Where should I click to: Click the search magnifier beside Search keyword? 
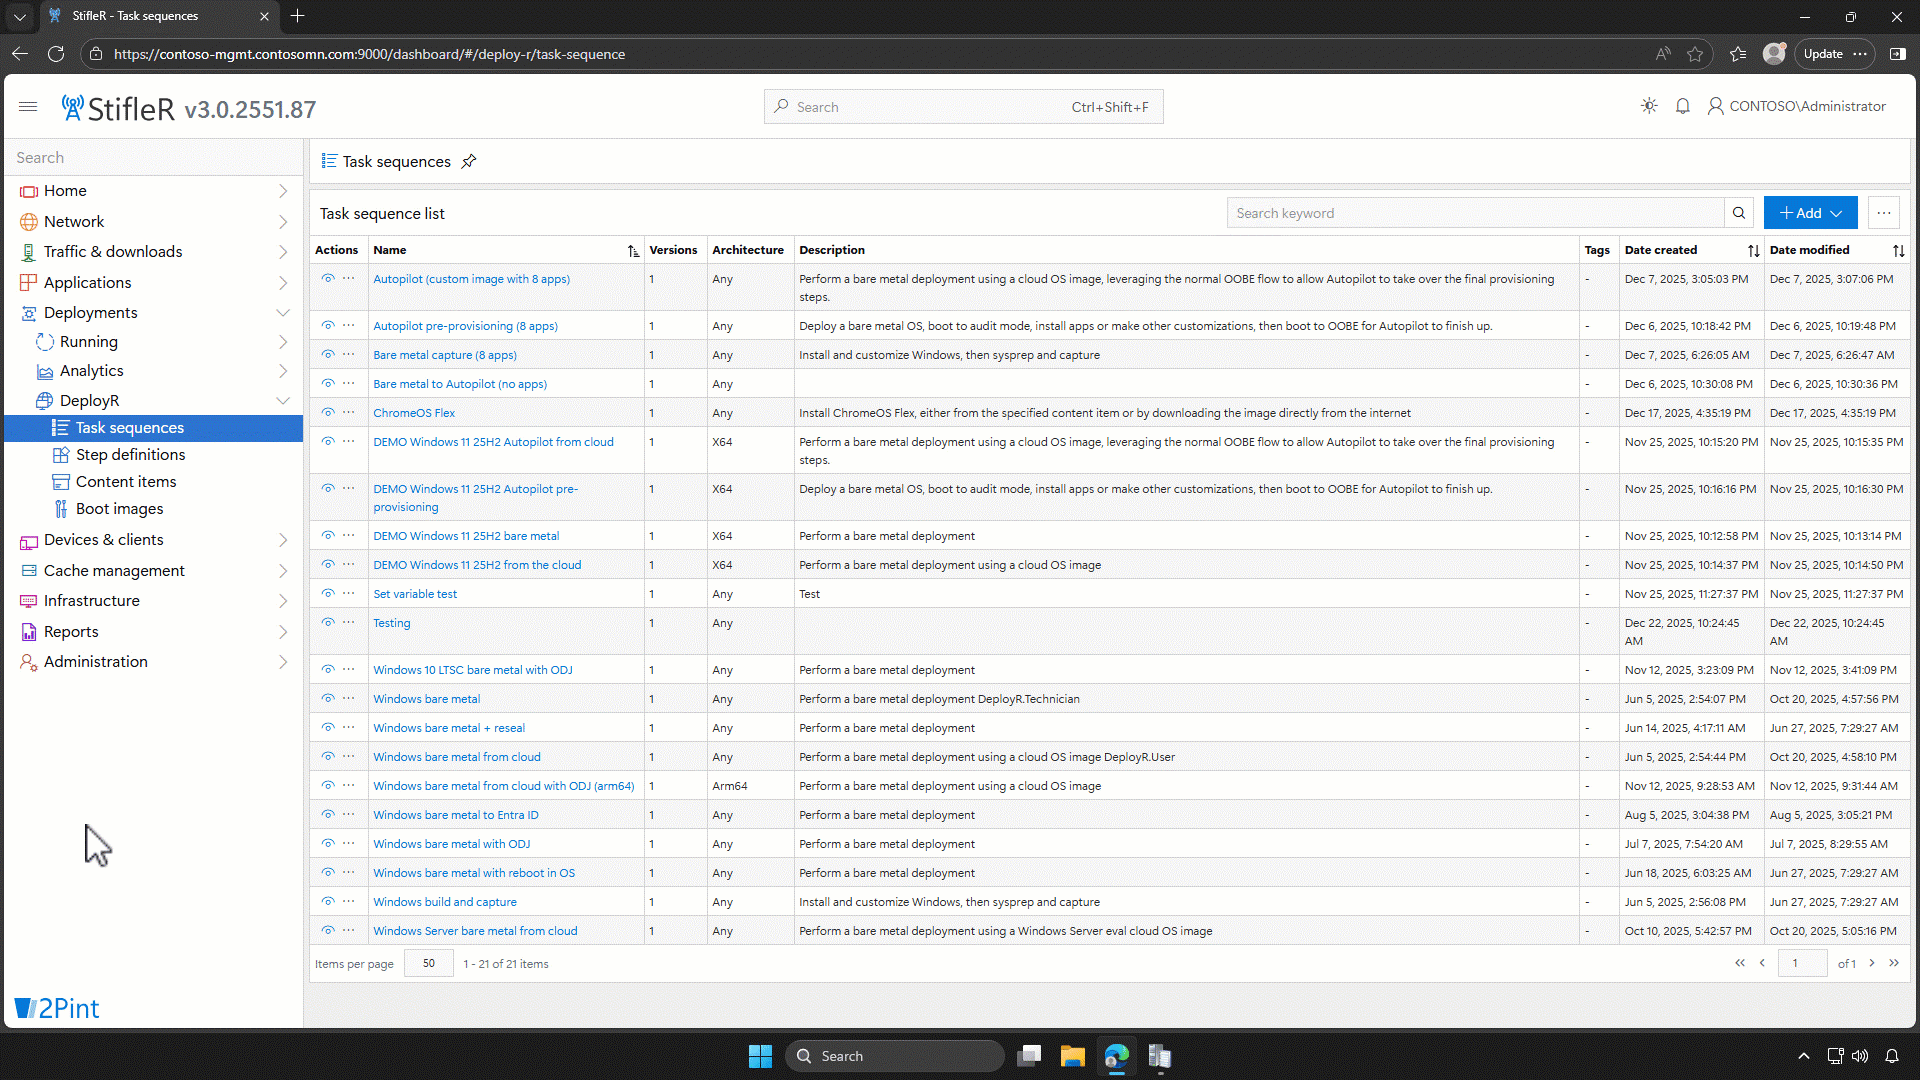(x=1739, y=213)
